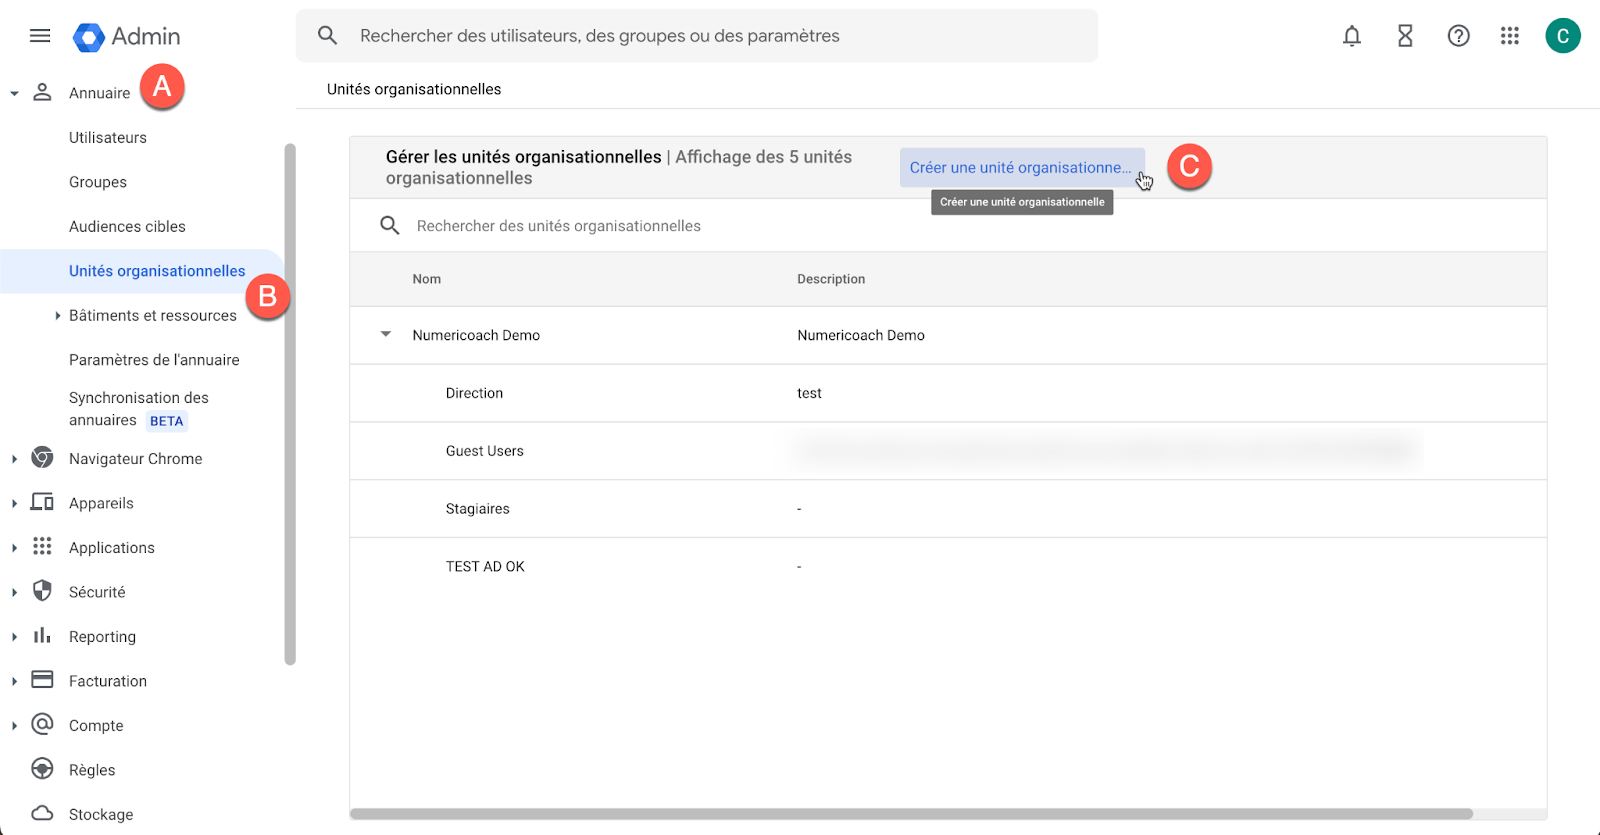The width and height of the screenshot is (1600, 835).
Task: Expand Facturation section arrow
Action: click(14, 681)
